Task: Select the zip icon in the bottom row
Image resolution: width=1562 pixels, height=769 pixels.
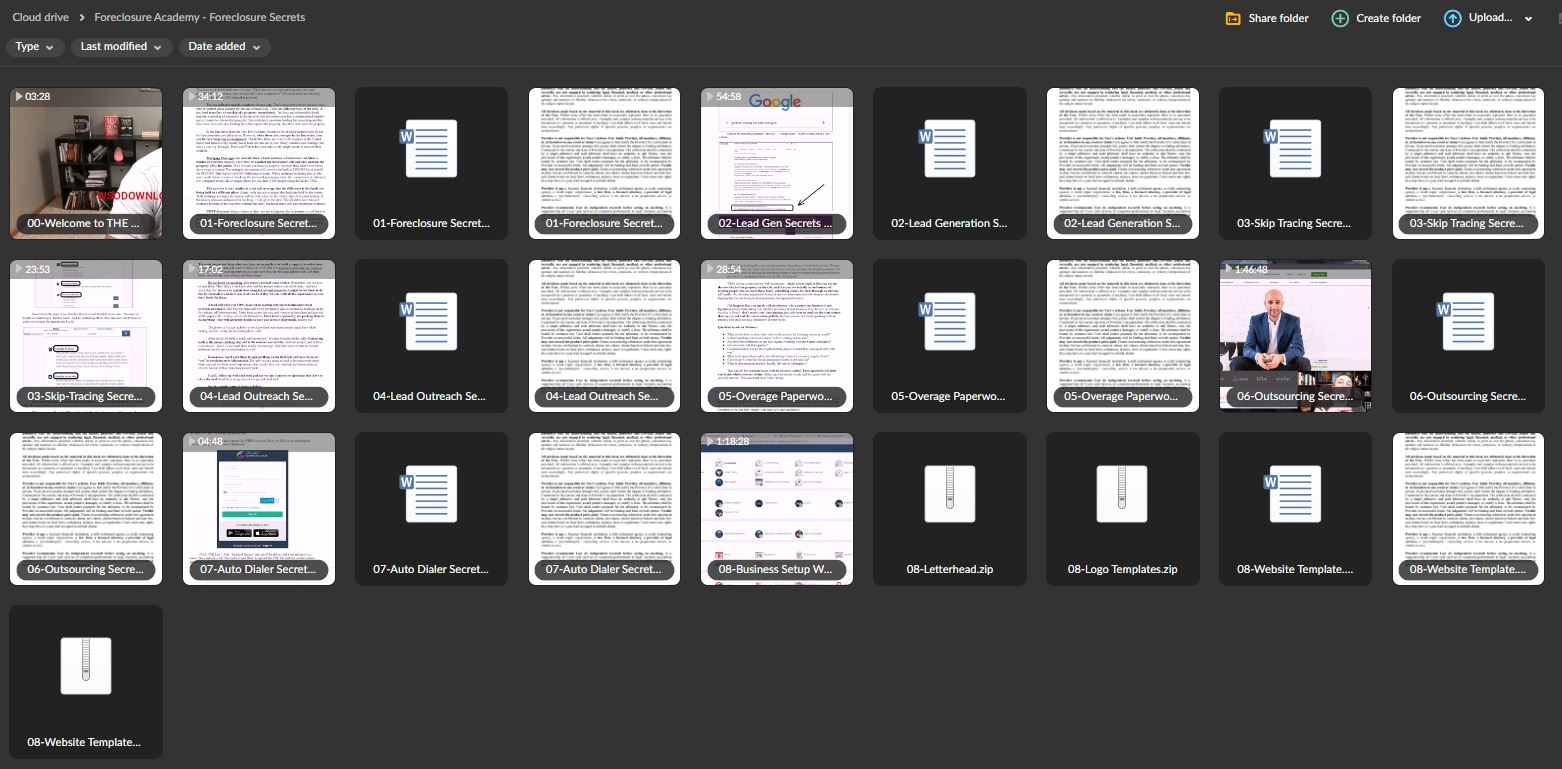Action: [x=85, y=666]
